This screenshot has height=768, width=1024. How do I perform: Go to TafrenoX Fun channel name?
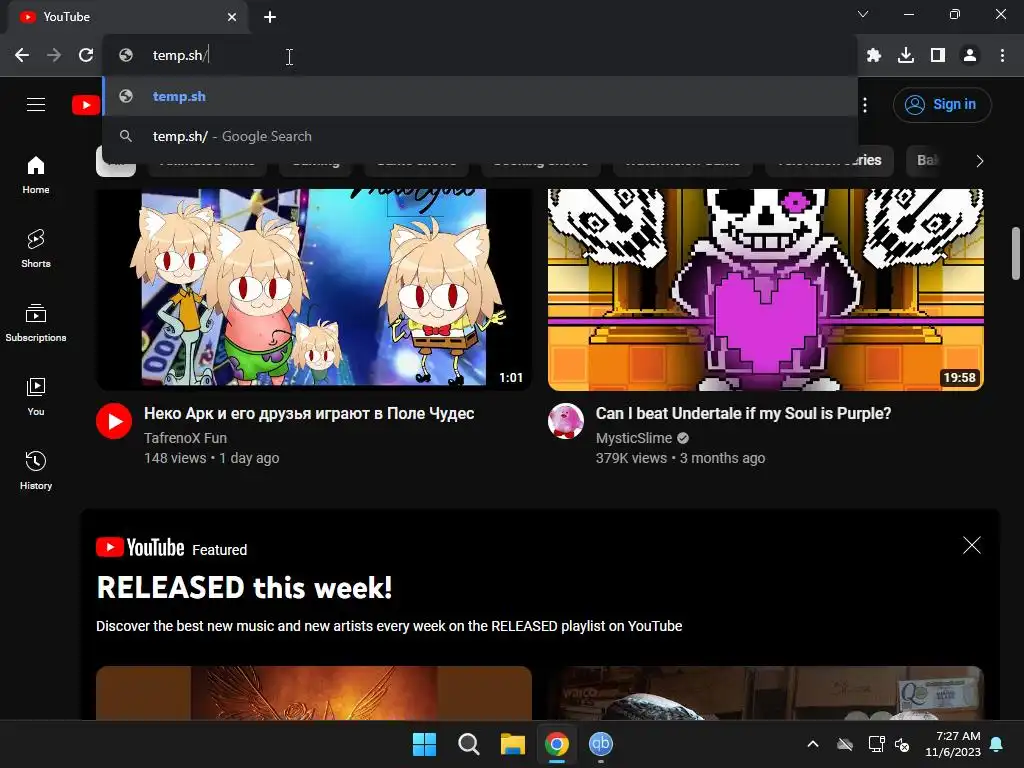[x=185, y=438]
